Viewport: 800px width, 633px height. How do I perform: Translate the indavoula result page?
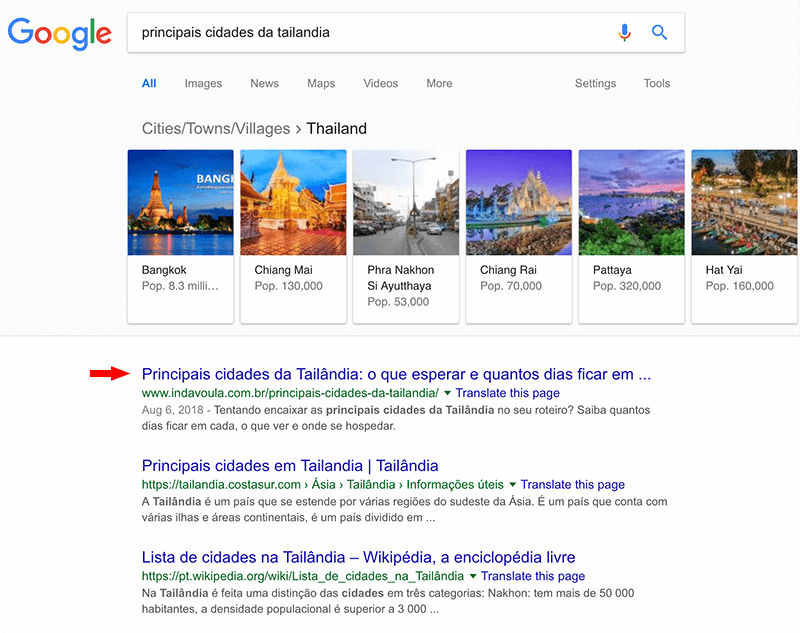508,393
